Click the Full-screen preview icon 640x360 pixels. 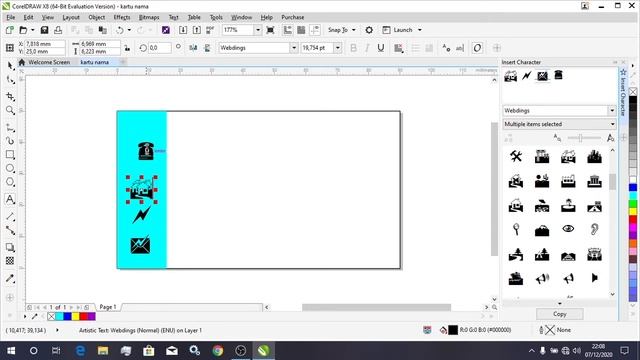point(270,30)
